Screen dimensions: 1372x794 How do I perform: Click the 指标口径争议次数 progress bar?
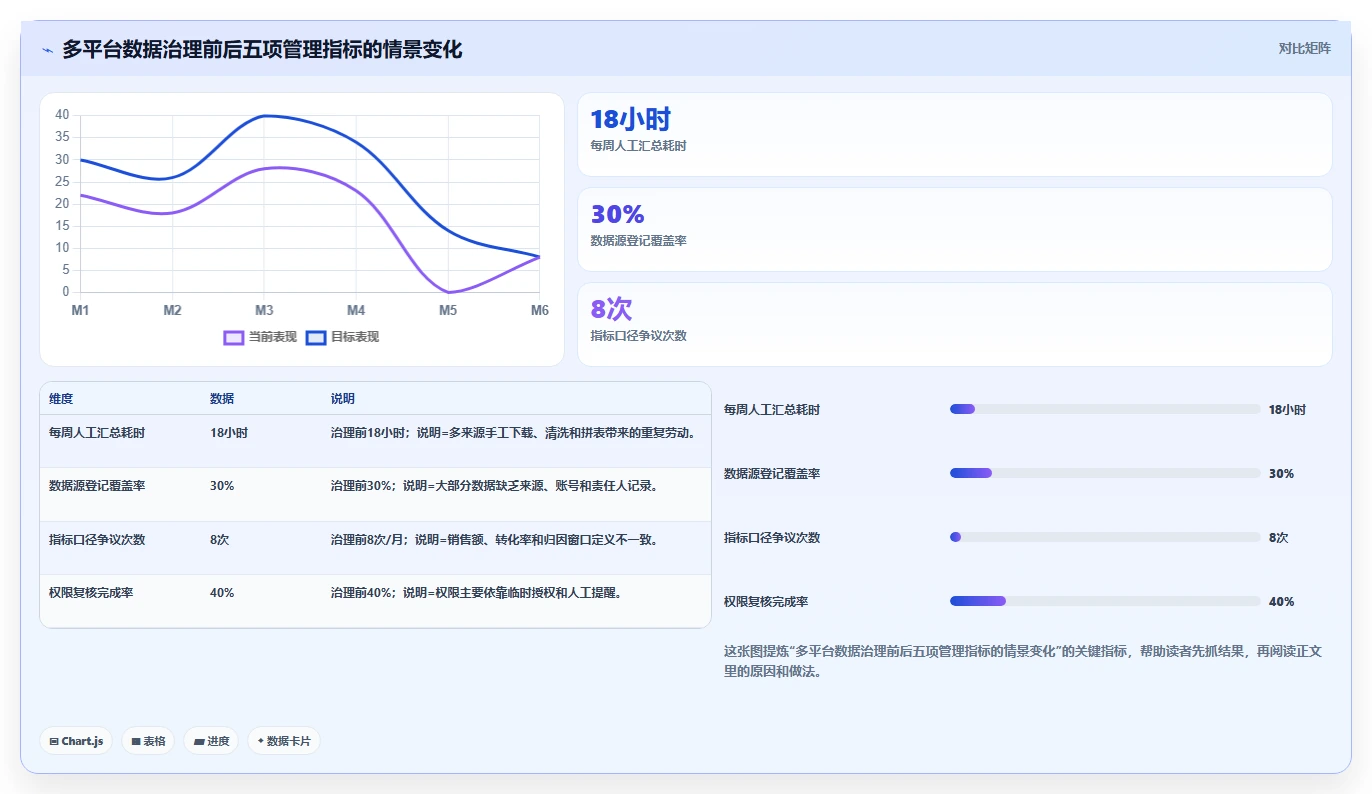[1105, 537]
